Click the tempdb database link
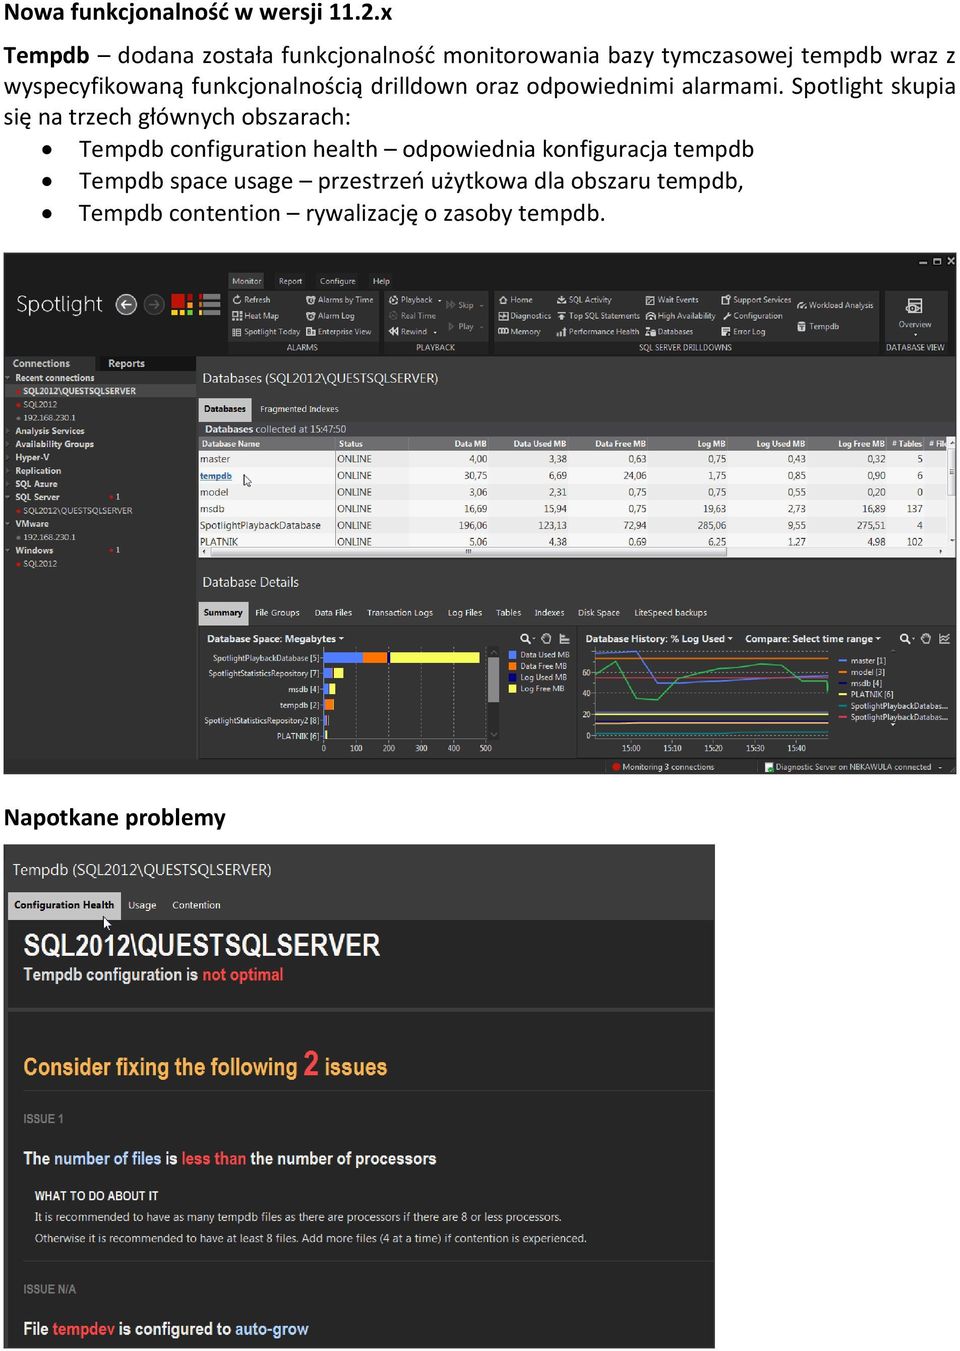960x1351 pixels. 215,476
